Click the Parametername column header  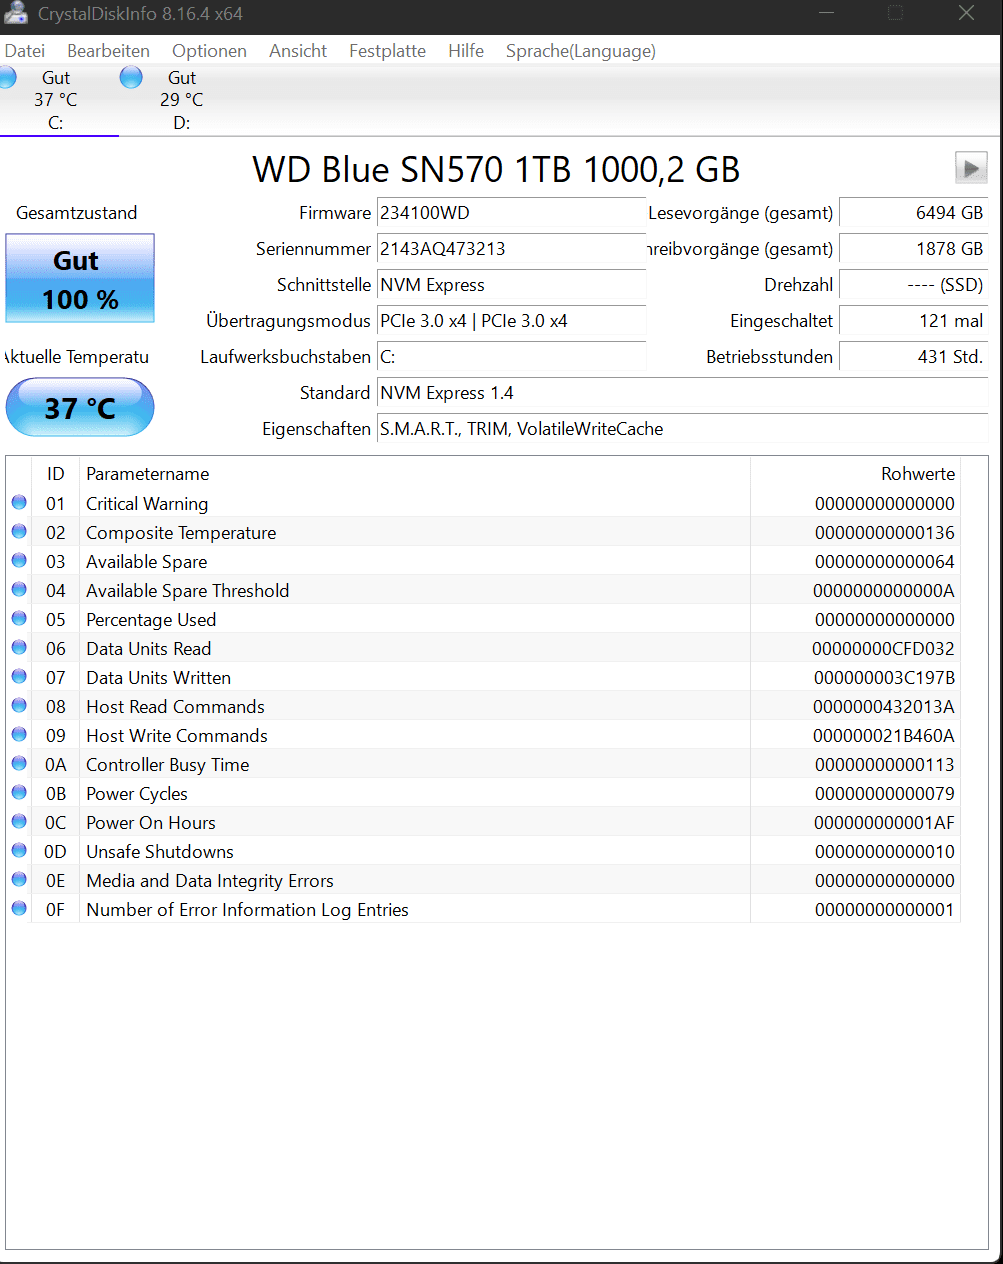tap(148, 474)
